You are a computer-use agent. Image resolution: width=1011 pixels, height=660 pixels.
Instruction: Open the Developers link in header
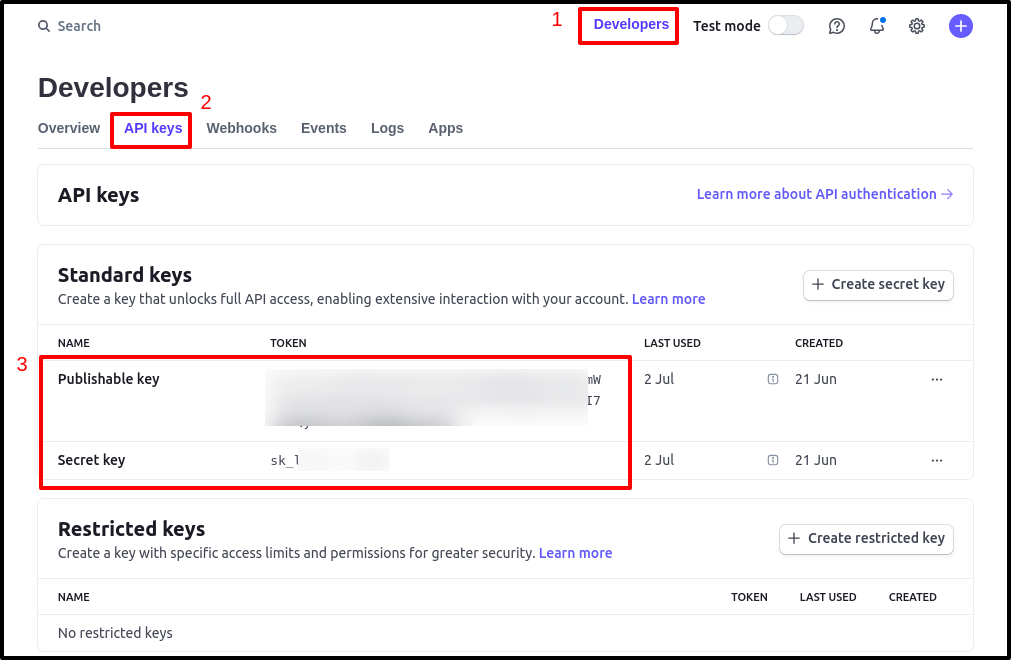click(631, 24)
